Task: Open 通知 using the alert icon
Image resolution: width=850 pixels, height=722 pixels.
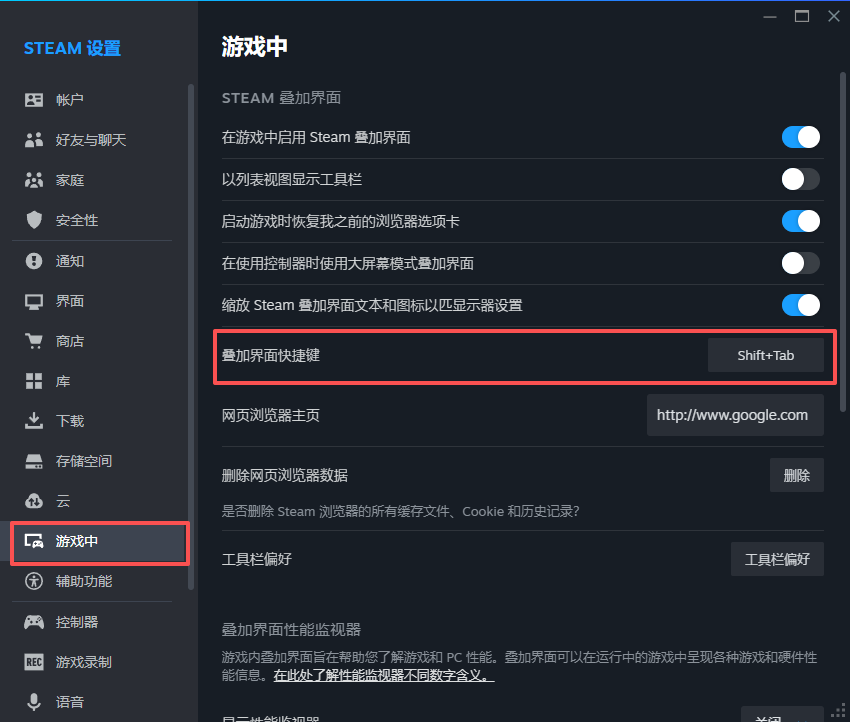Action: (x=34, y=261)
